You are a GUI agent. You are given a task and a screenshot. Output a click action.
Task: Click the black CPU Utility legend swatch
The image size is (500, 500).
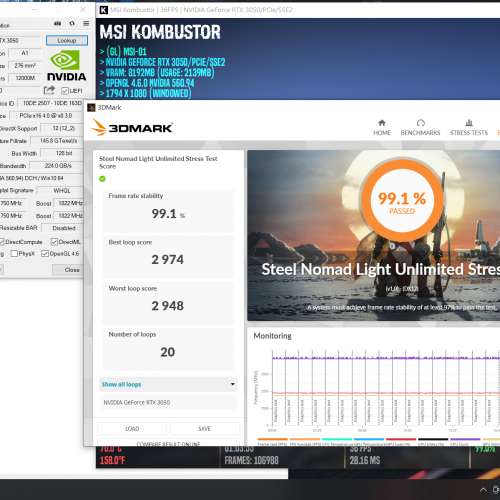pyautogui.click(x=433, y=439)
